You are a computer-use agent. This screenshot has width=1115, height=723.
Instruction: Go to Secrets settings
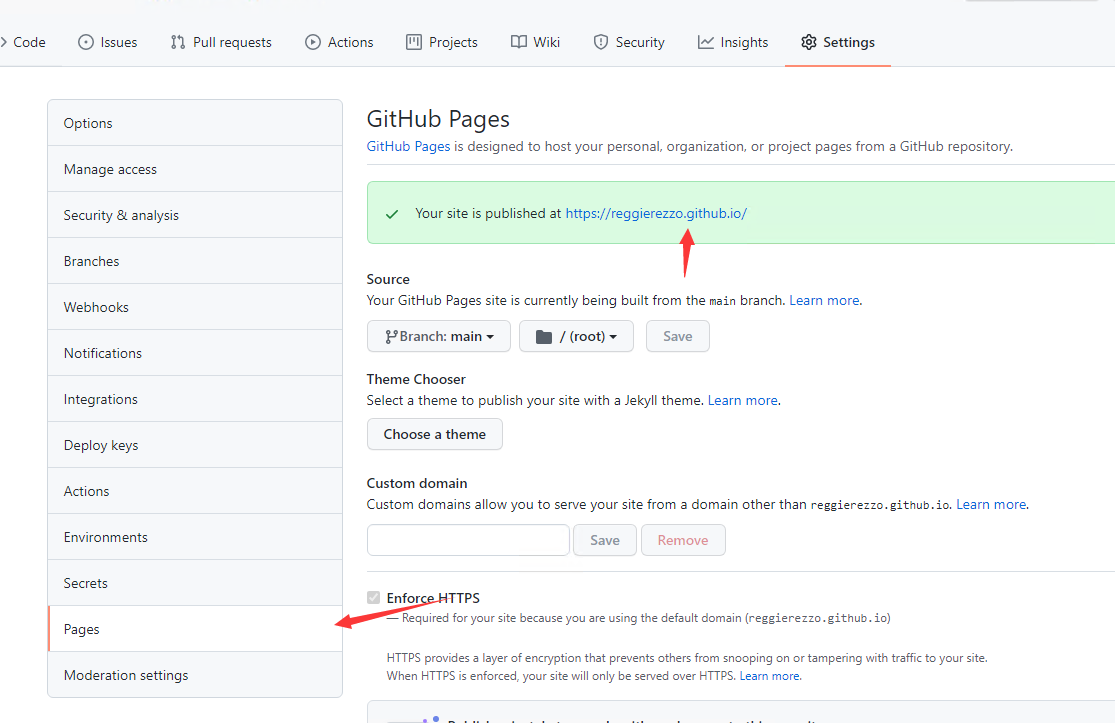[195, 583]
